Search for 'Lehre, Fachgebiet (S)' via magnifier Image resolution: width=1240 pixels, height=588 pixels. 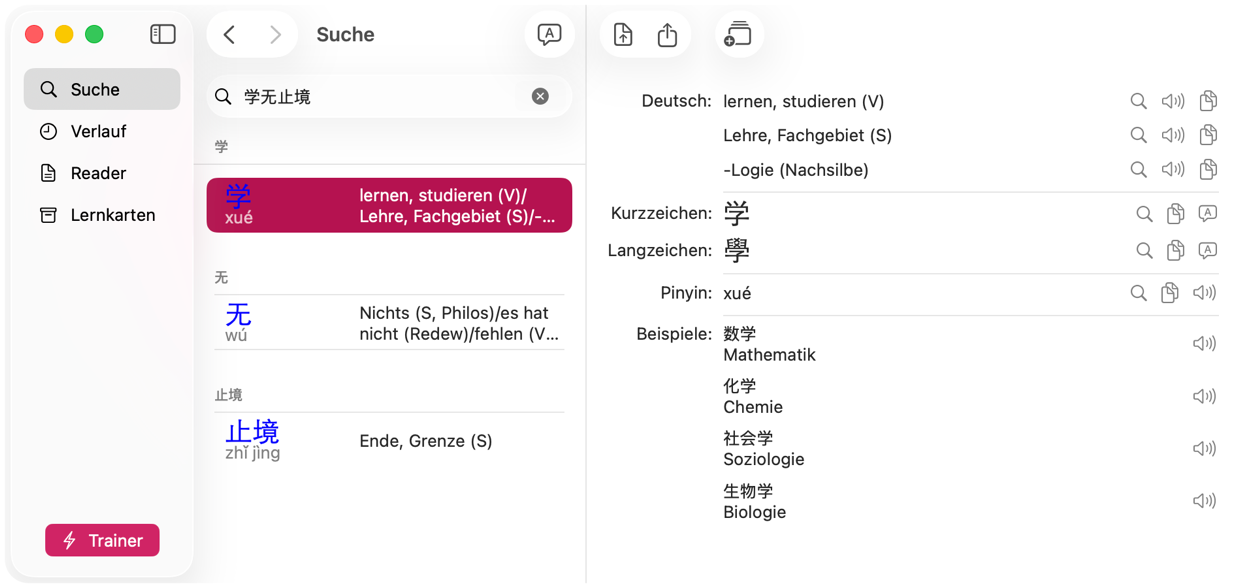click(1138, 135)
